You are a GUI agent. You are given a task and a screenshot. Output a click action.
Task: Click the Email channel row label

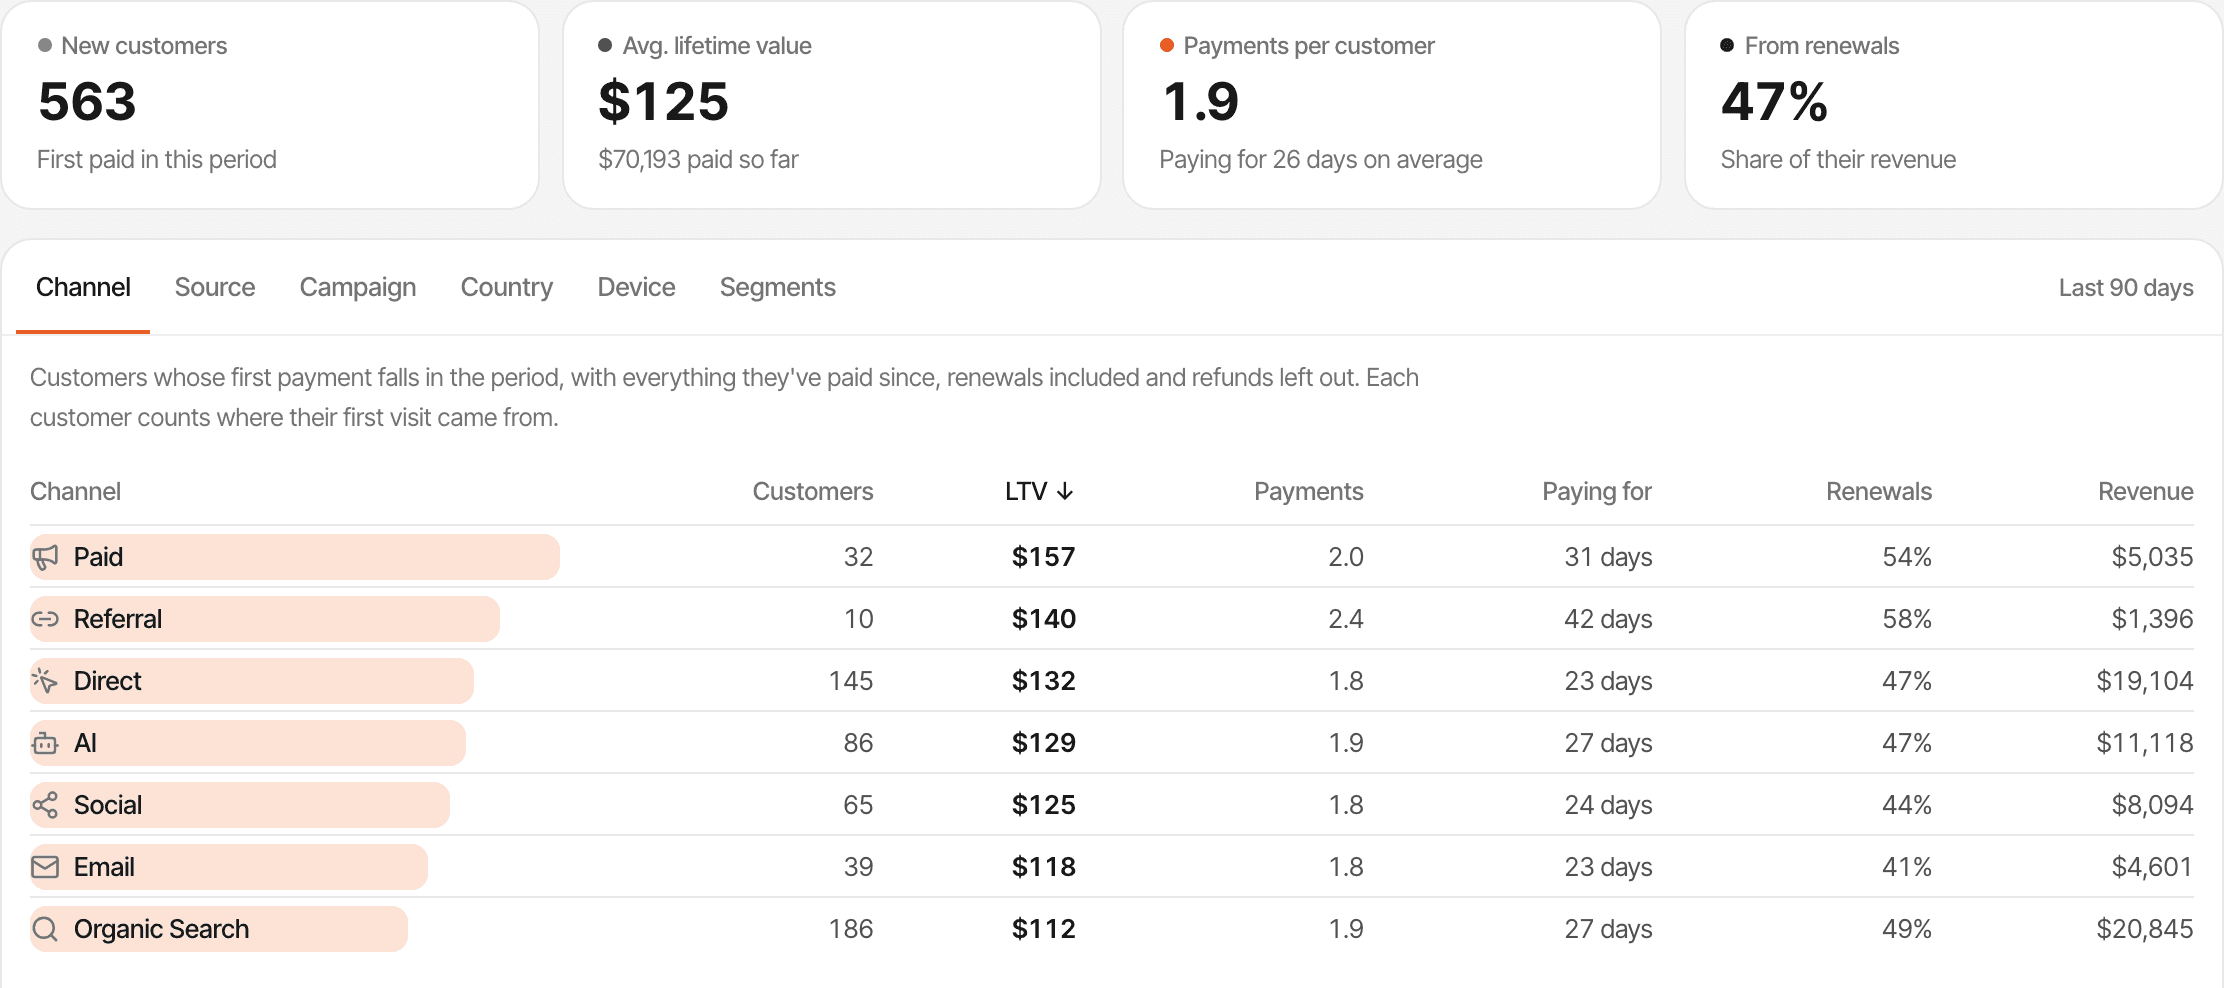[104, 867]
